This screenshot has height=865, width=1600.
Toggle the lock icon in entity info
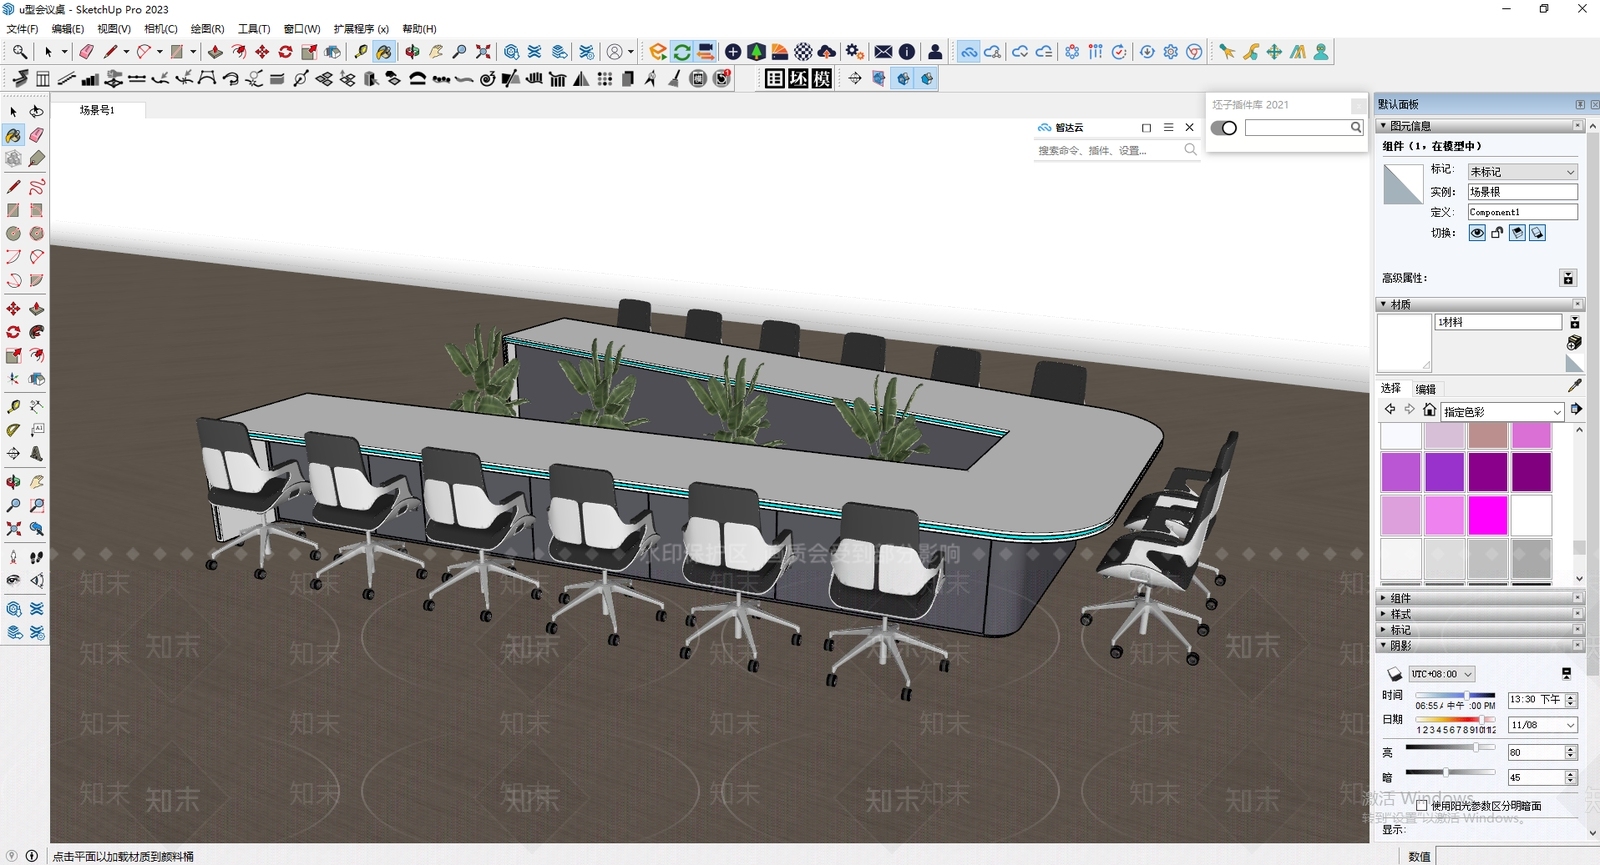point(1497,233)
